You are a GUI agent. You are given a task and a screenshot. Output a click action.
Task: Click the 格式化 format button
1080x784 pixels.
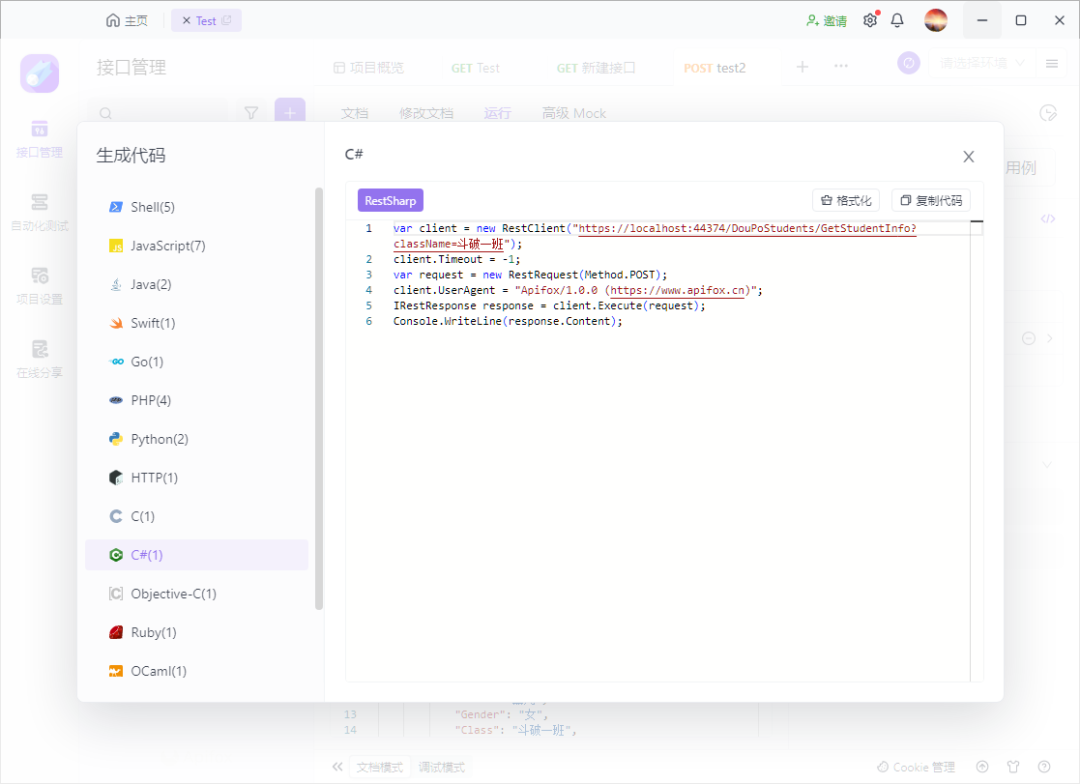point(845,200)
